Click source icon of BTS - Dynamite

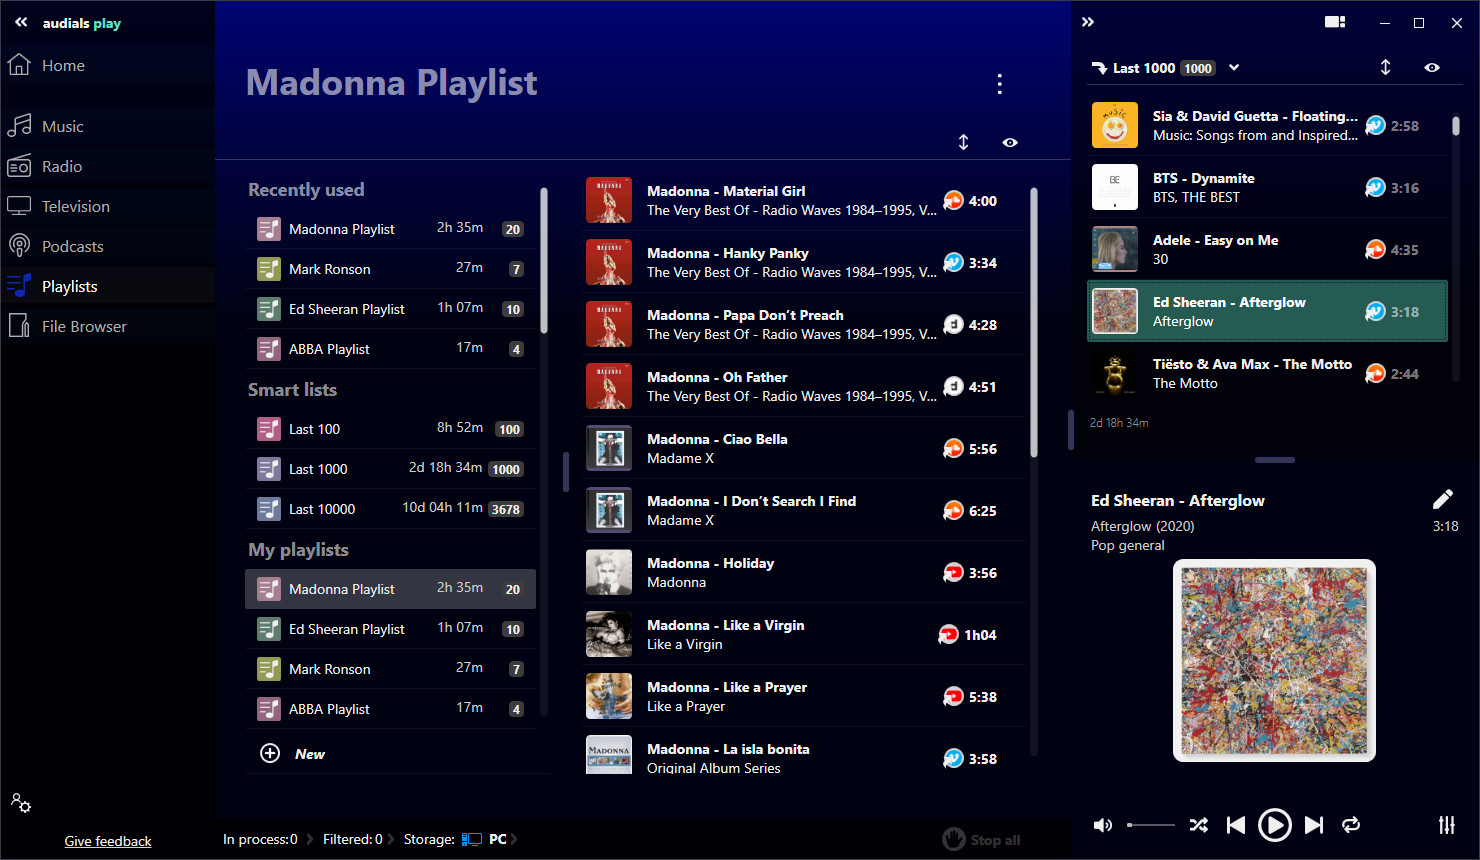click(1375, 187)
